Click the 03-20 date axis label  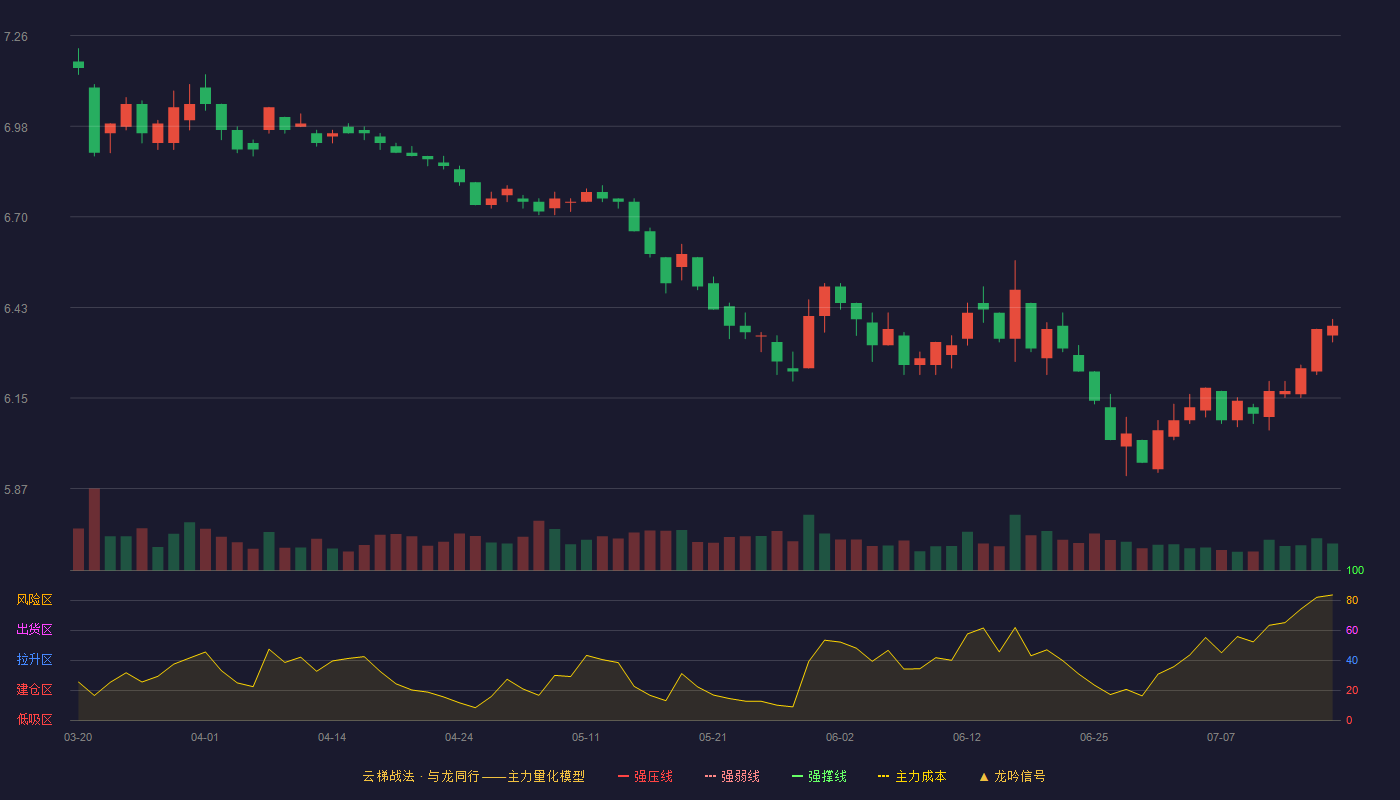point(78,737)
